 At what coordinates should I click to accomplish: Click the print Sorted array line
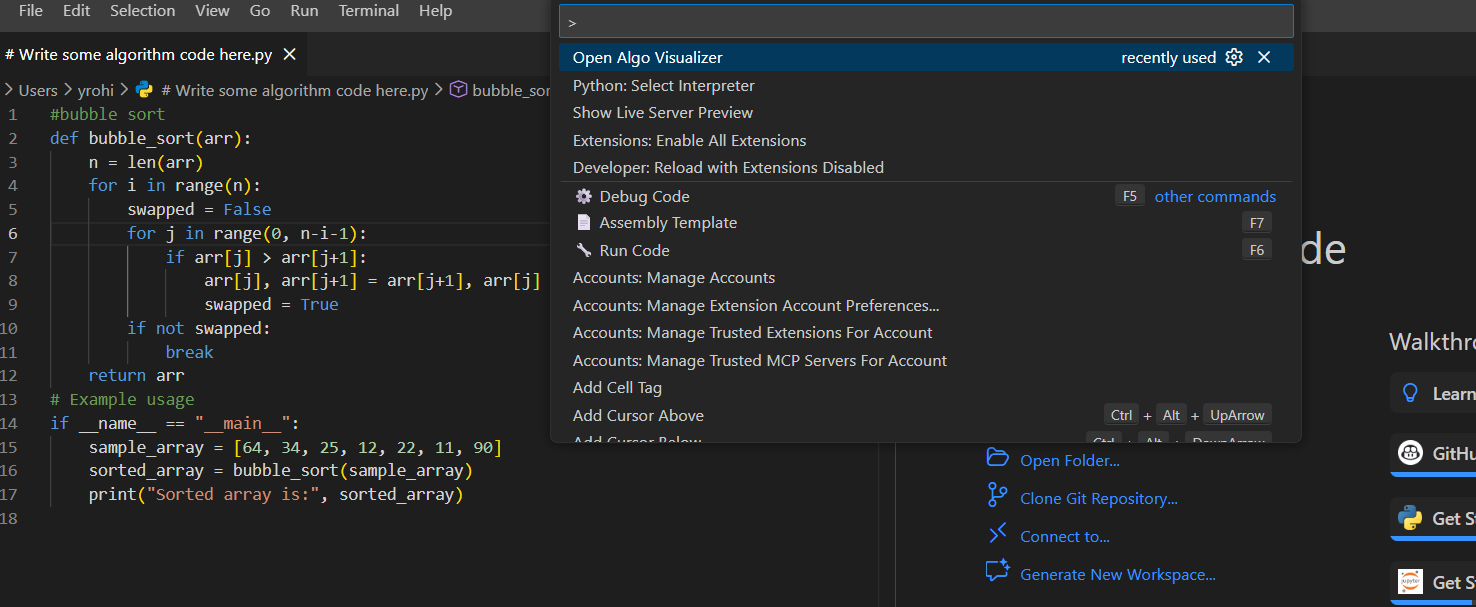click(276, 495)
